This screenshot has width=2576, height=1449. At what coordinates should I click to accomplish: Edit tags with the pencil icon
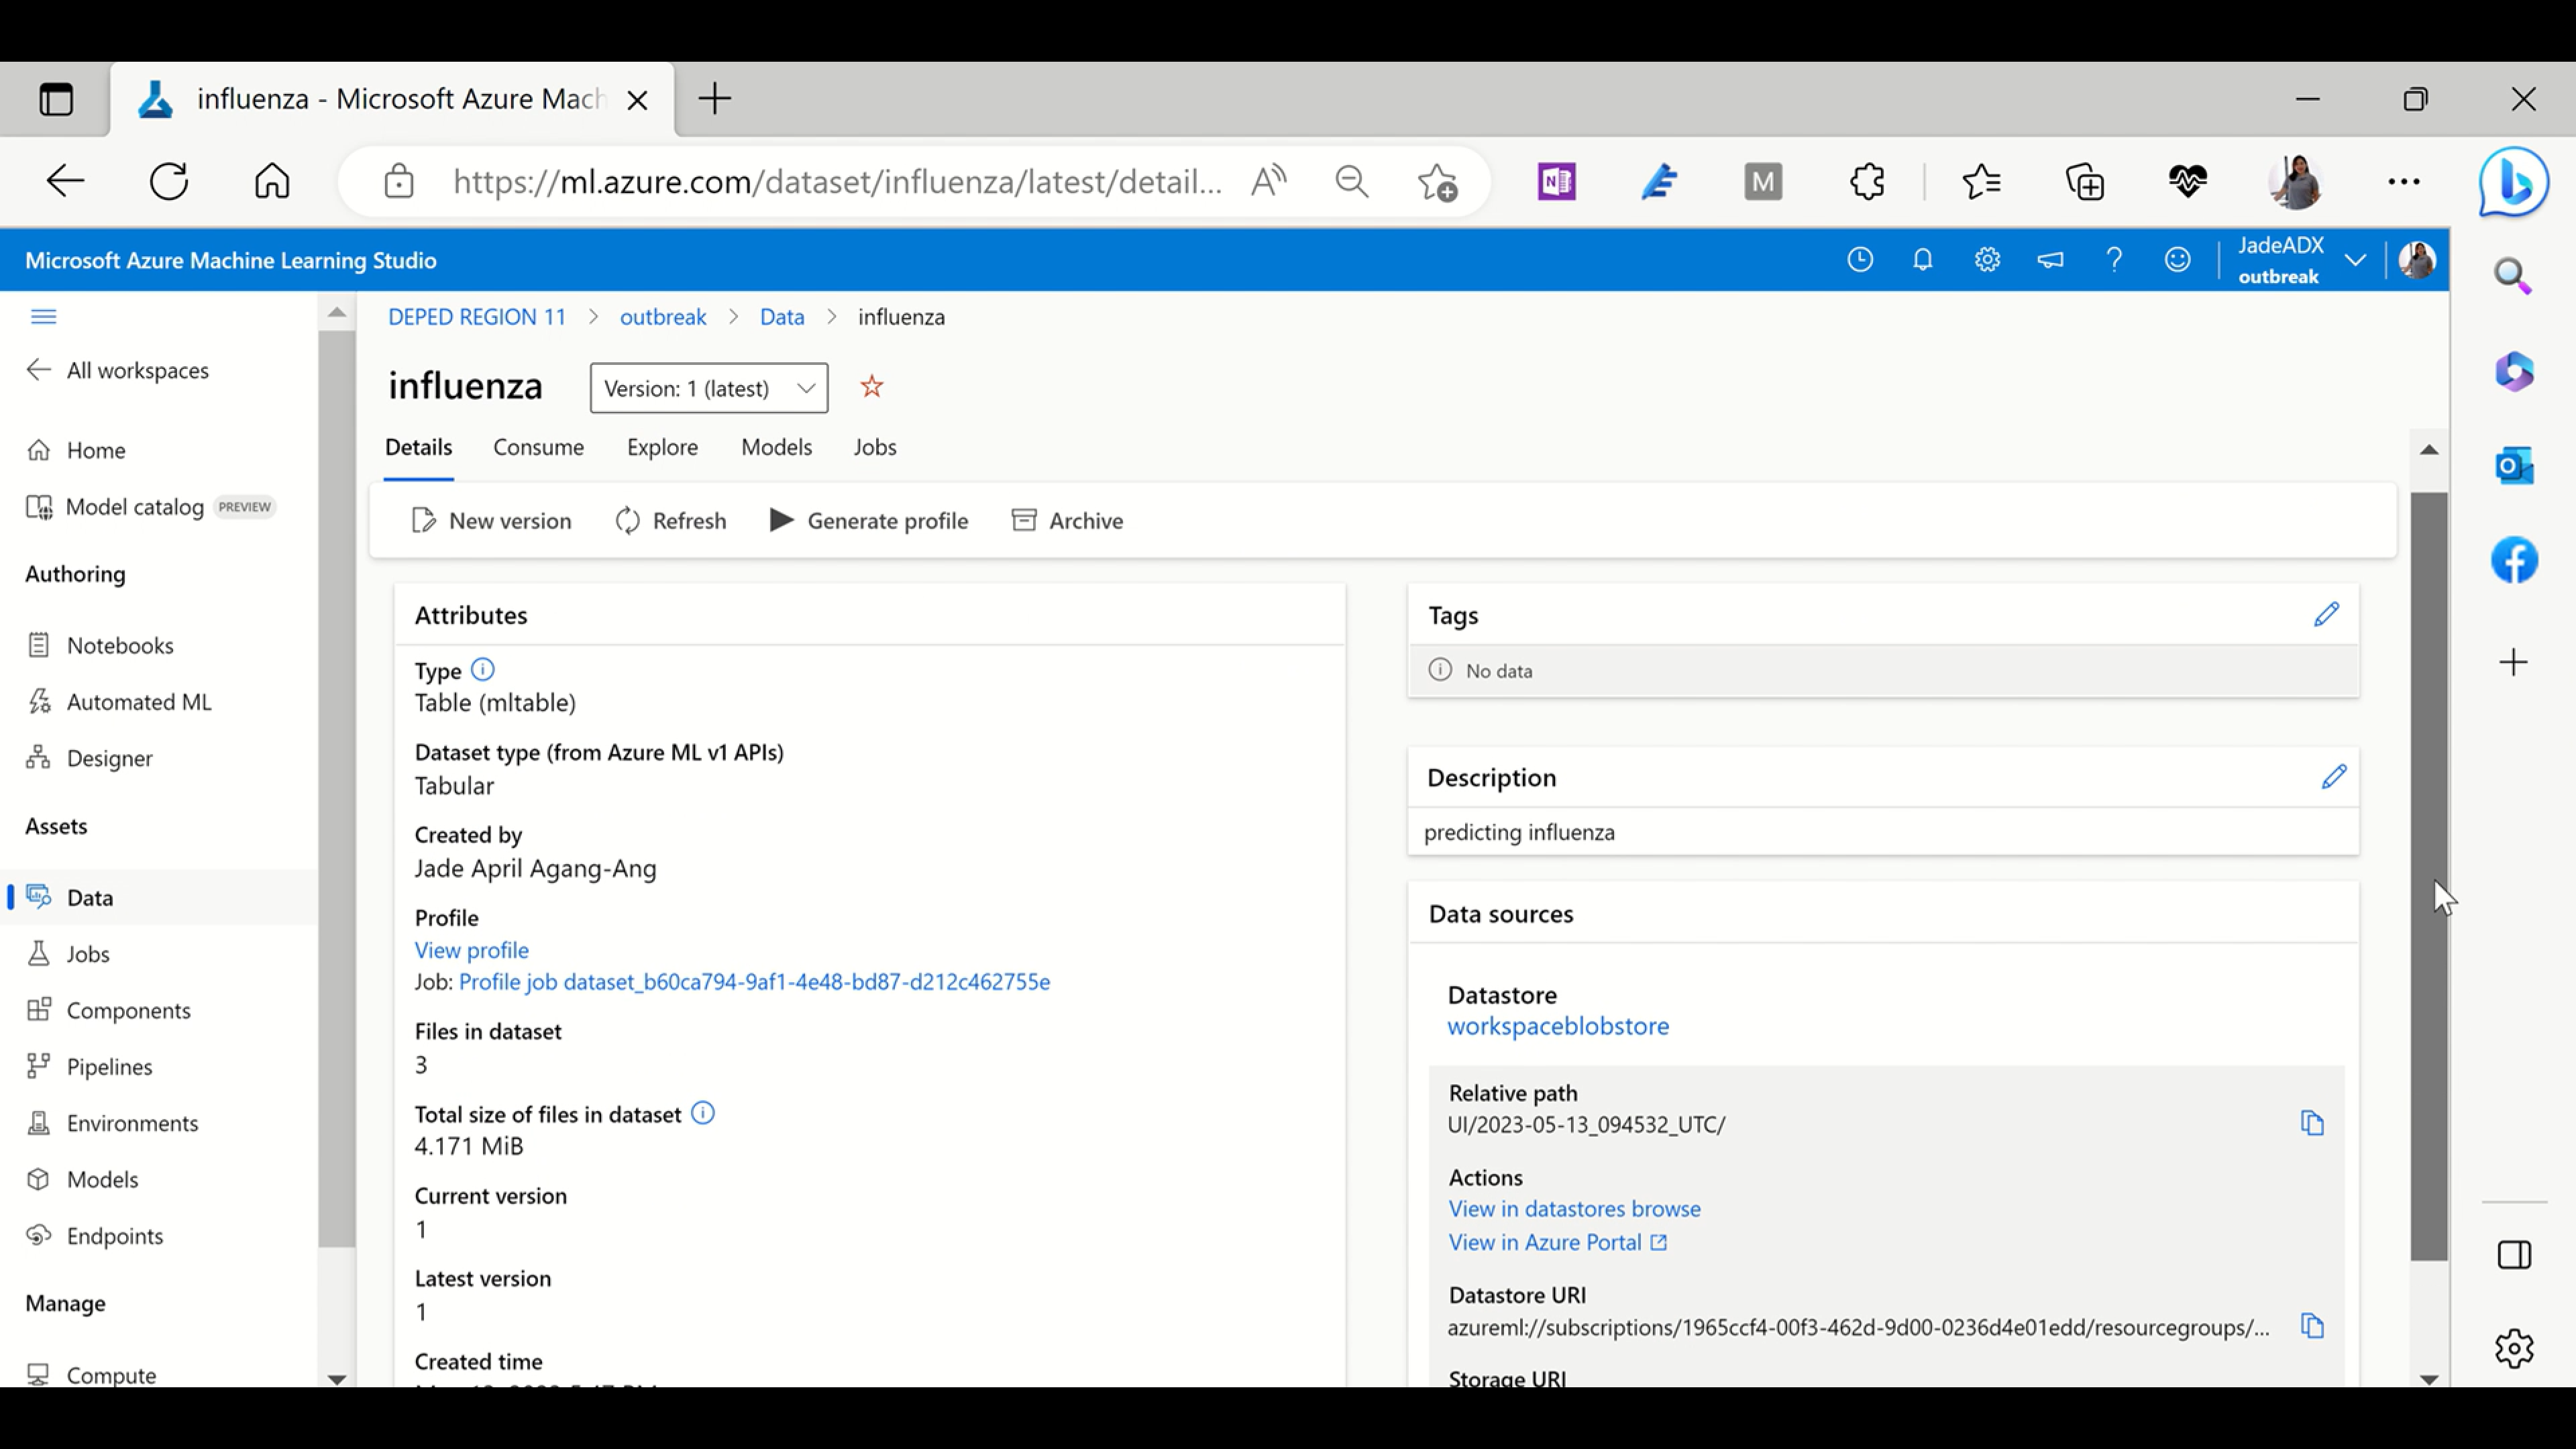pyautogui.click(x=2326, y=614)
